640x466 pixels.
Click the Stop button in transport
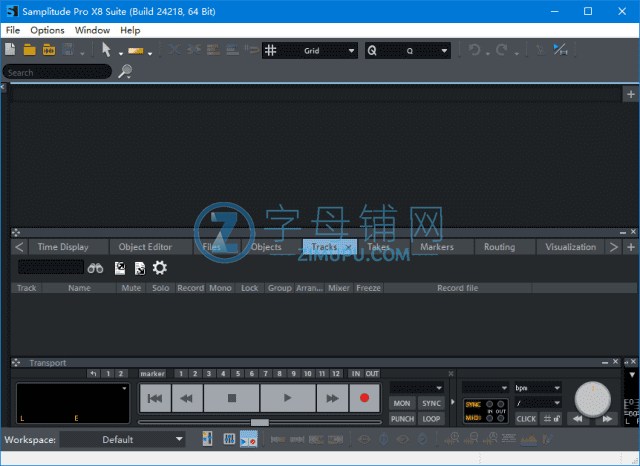232,398
